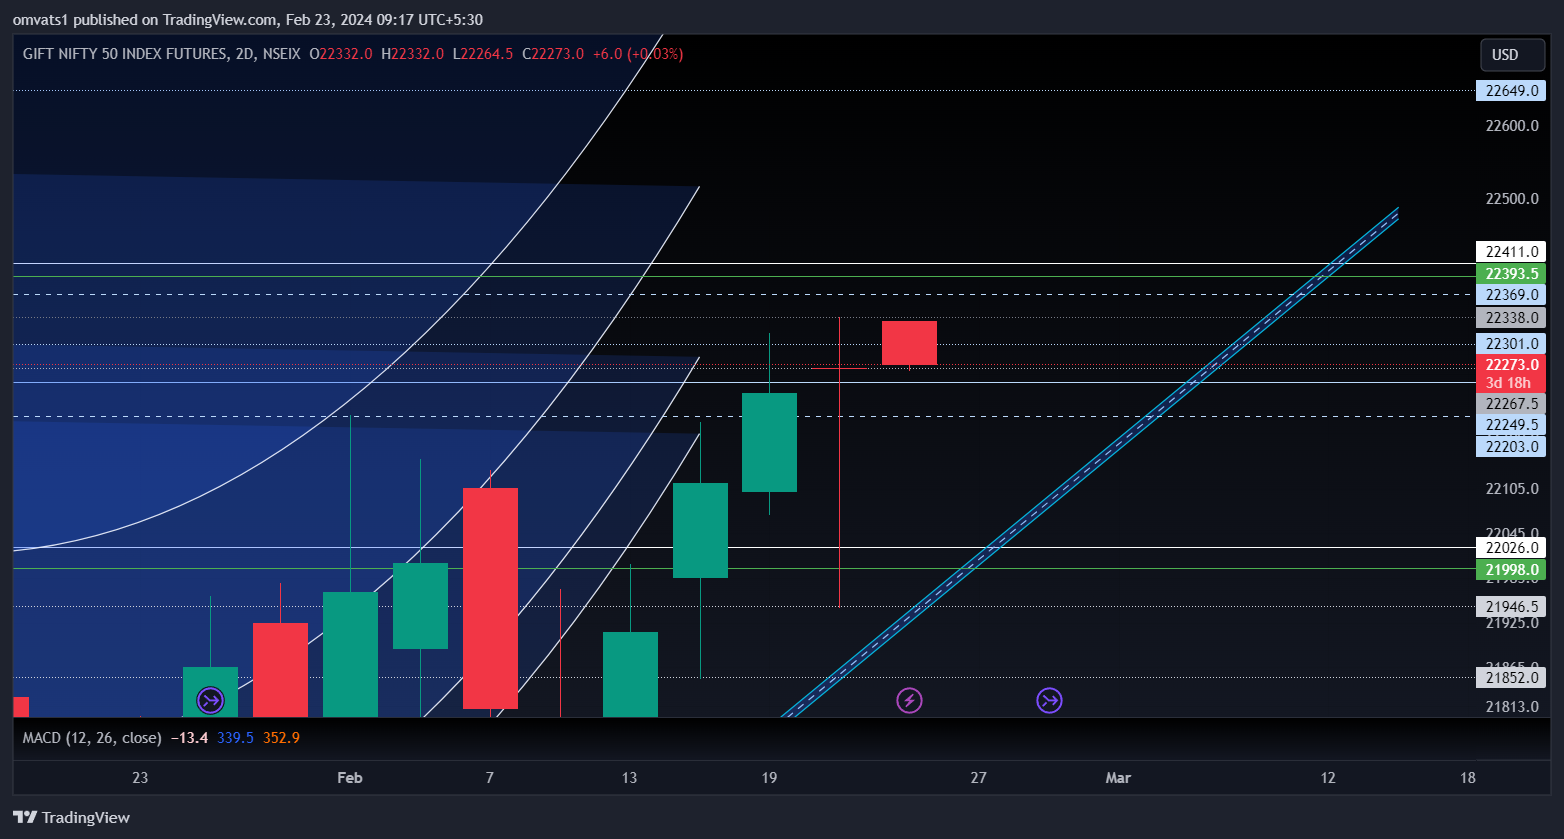Click the Mar label on the time axis
Image resolution: width=1564 pixels, height=839 pixels.
[1118, 778]
